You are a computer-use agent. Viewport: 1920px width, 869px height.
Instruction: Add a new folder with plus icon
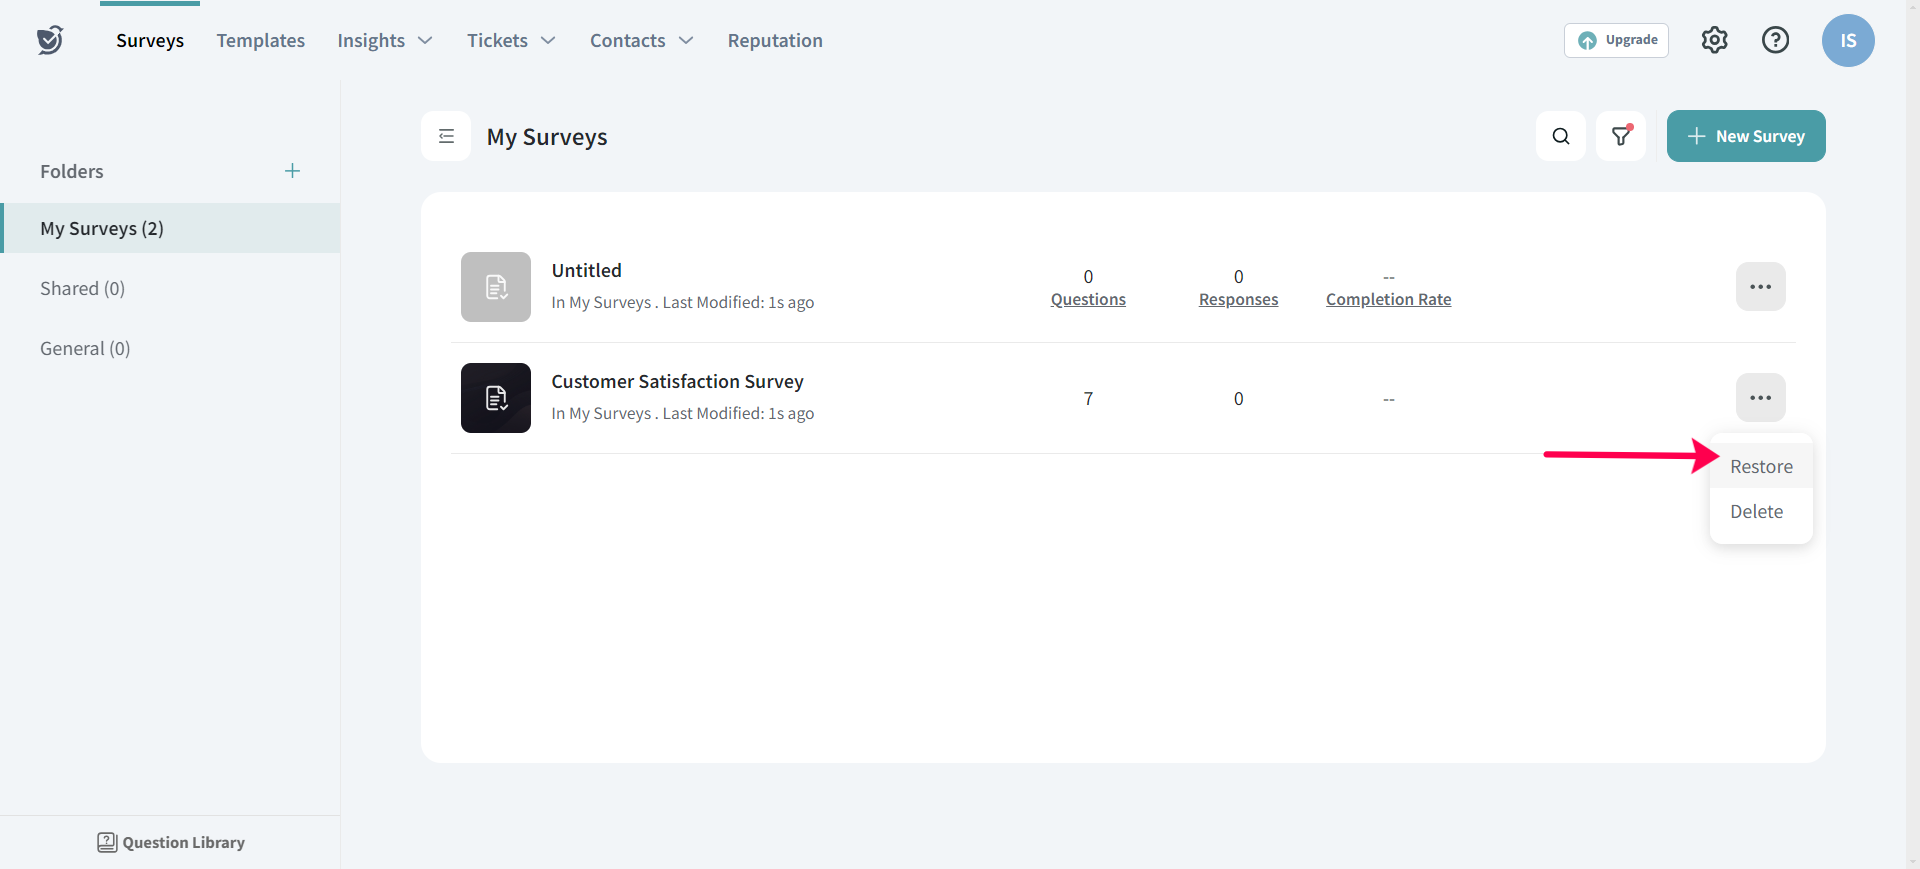292,171
